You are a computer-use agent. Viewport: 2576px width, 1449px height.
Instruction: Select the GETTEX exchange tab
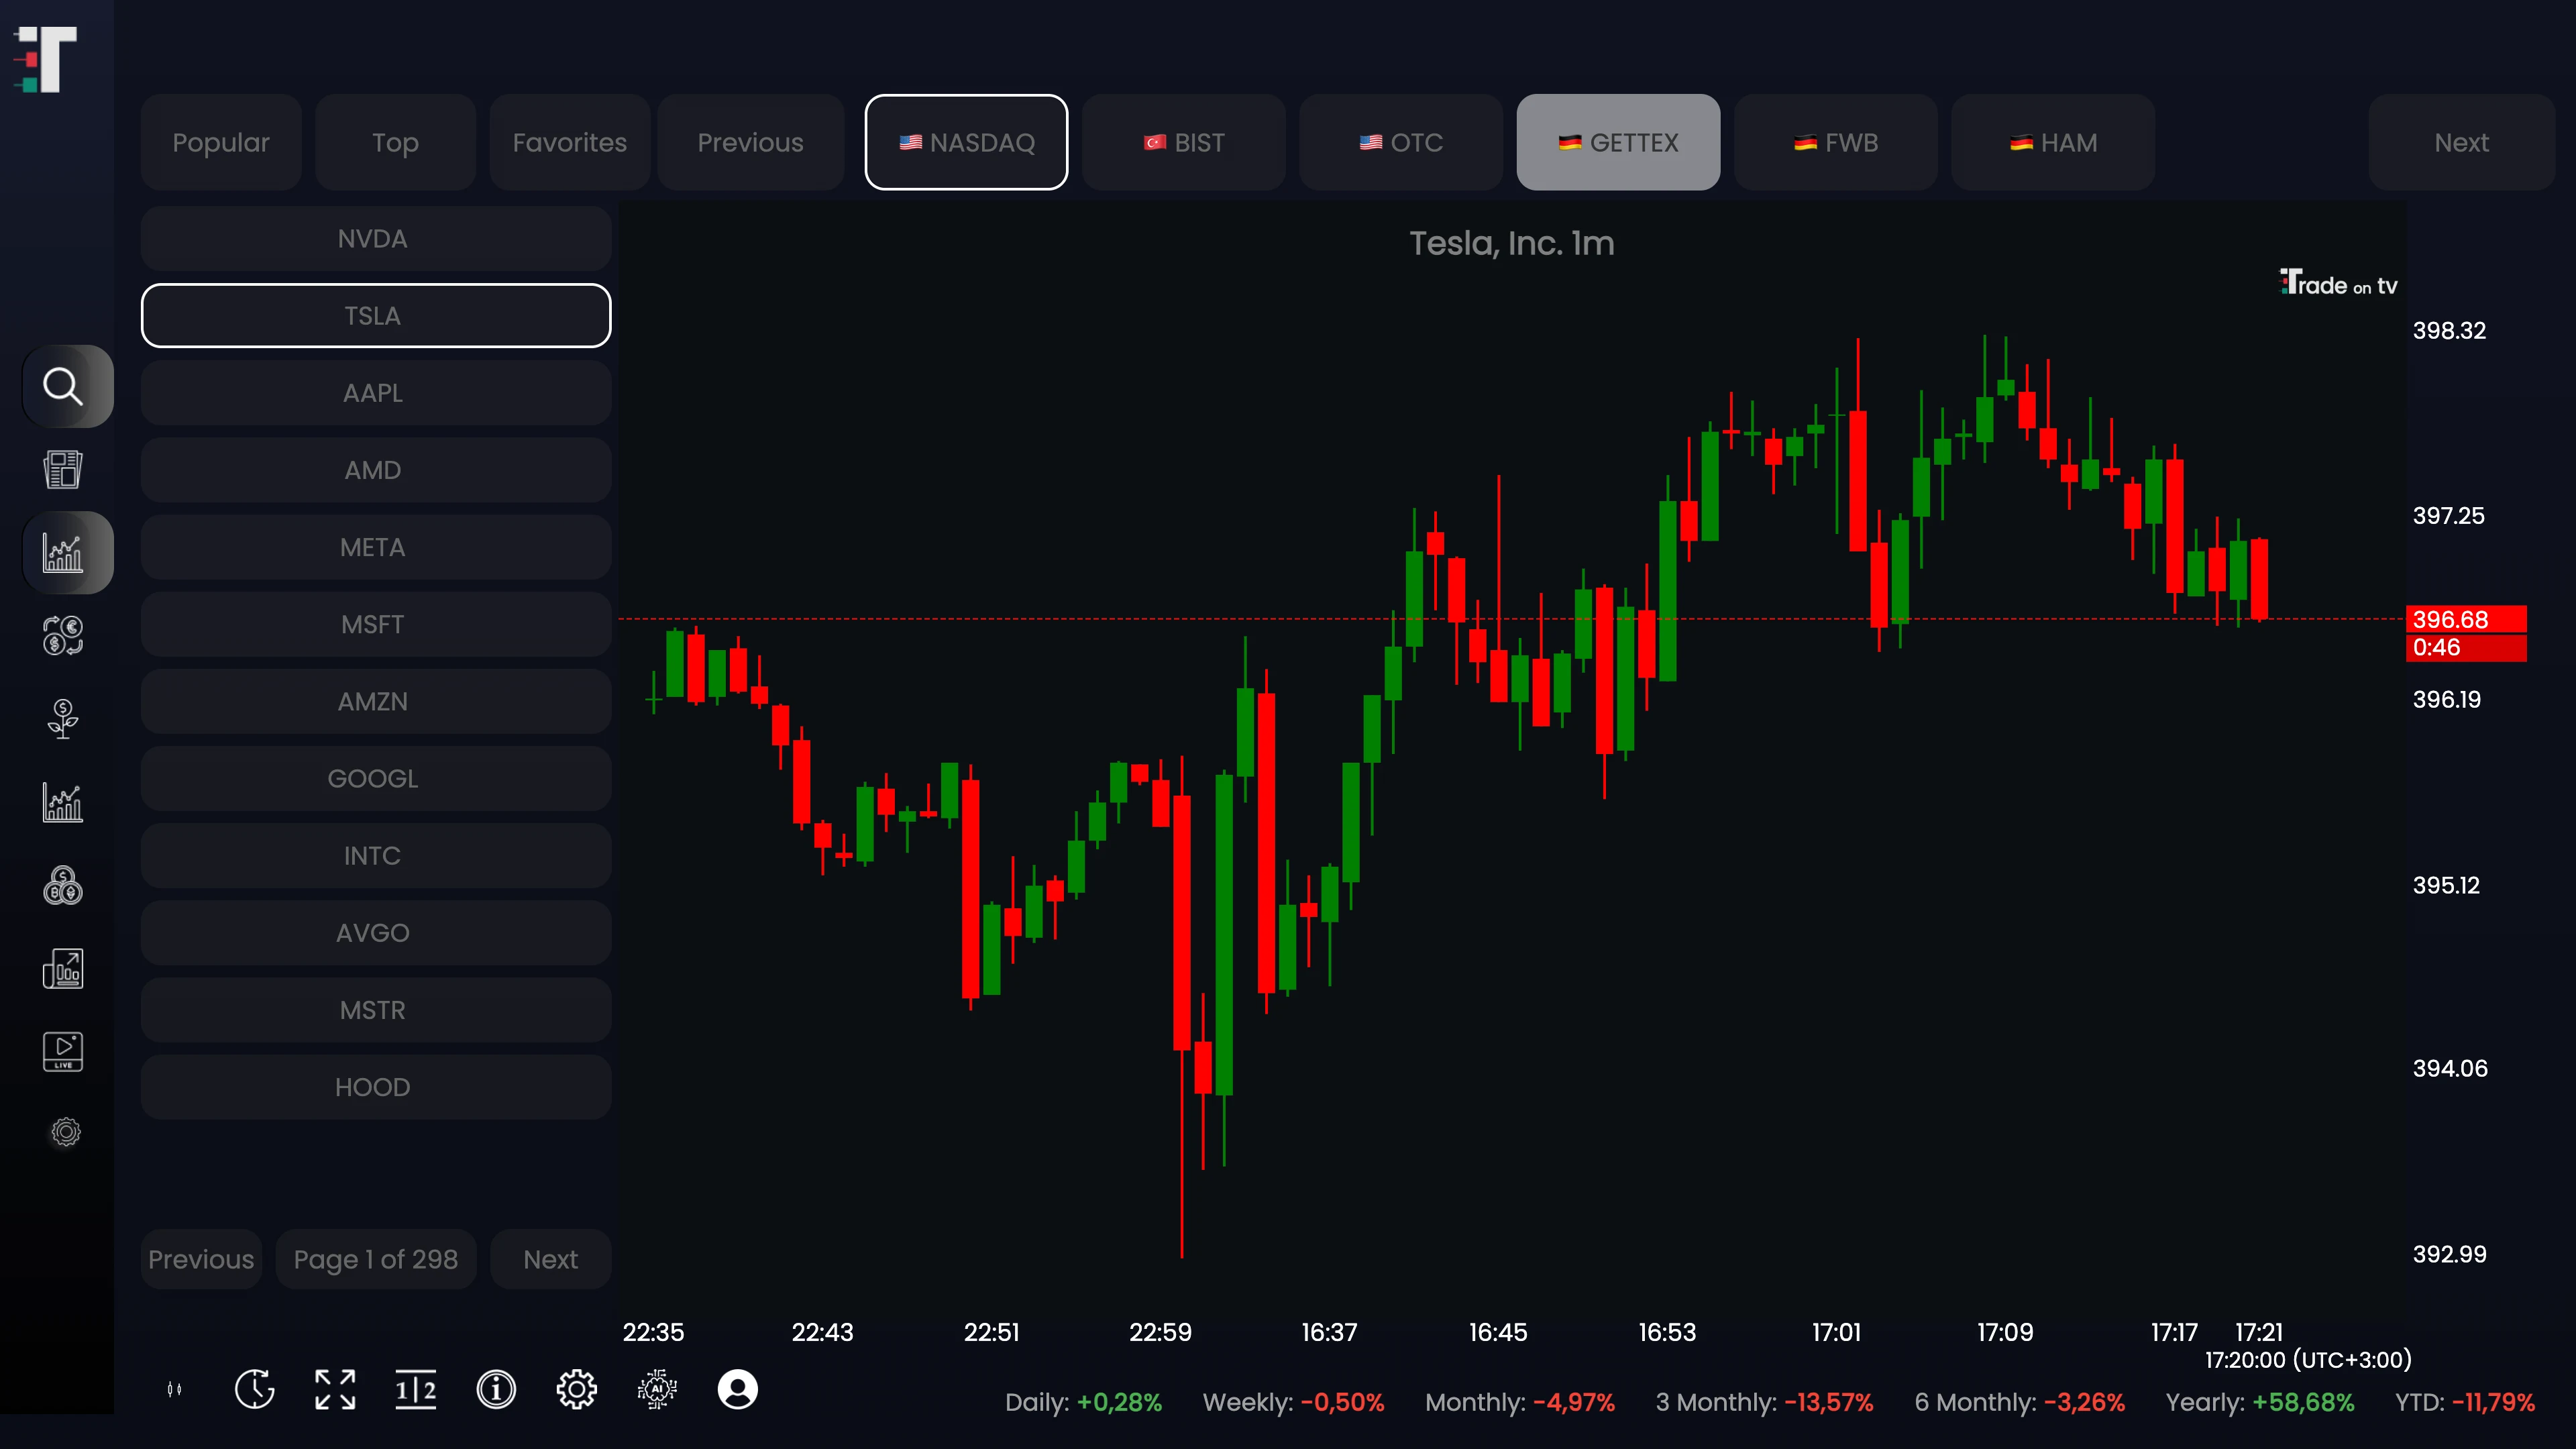pos(1618,142)
